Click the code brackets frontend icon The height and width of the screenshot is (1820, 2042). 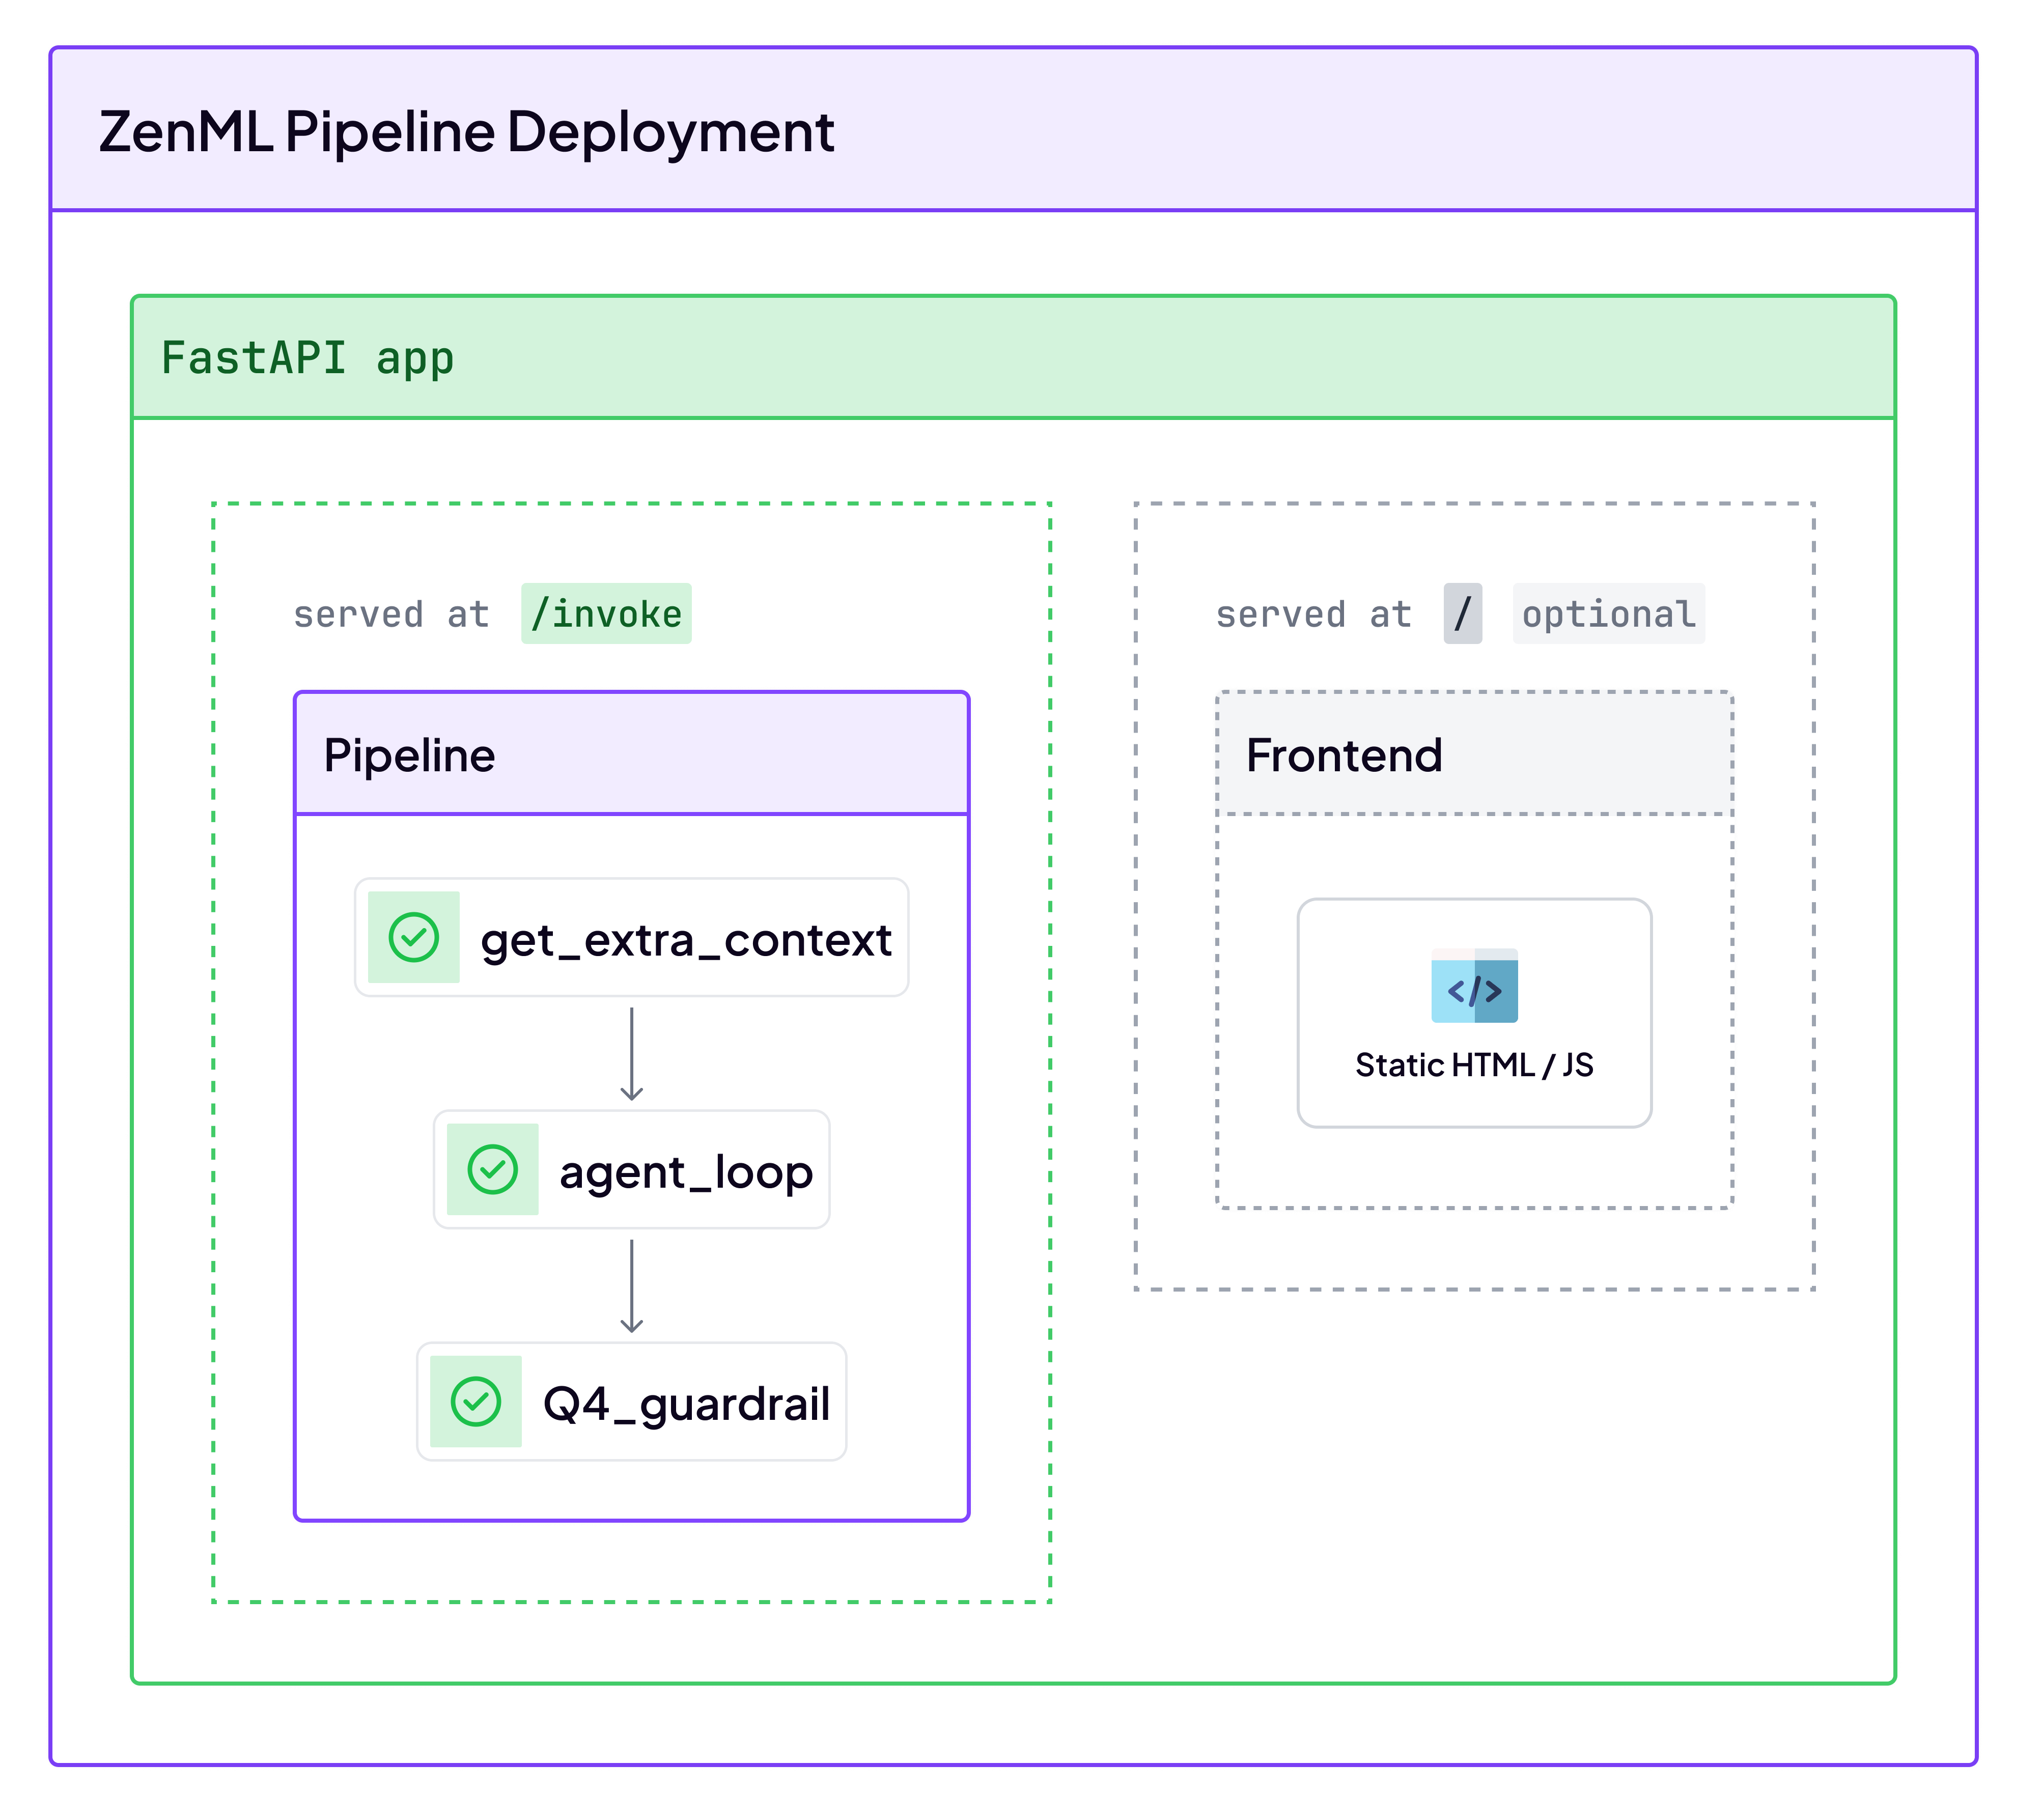pos(1474,986)
